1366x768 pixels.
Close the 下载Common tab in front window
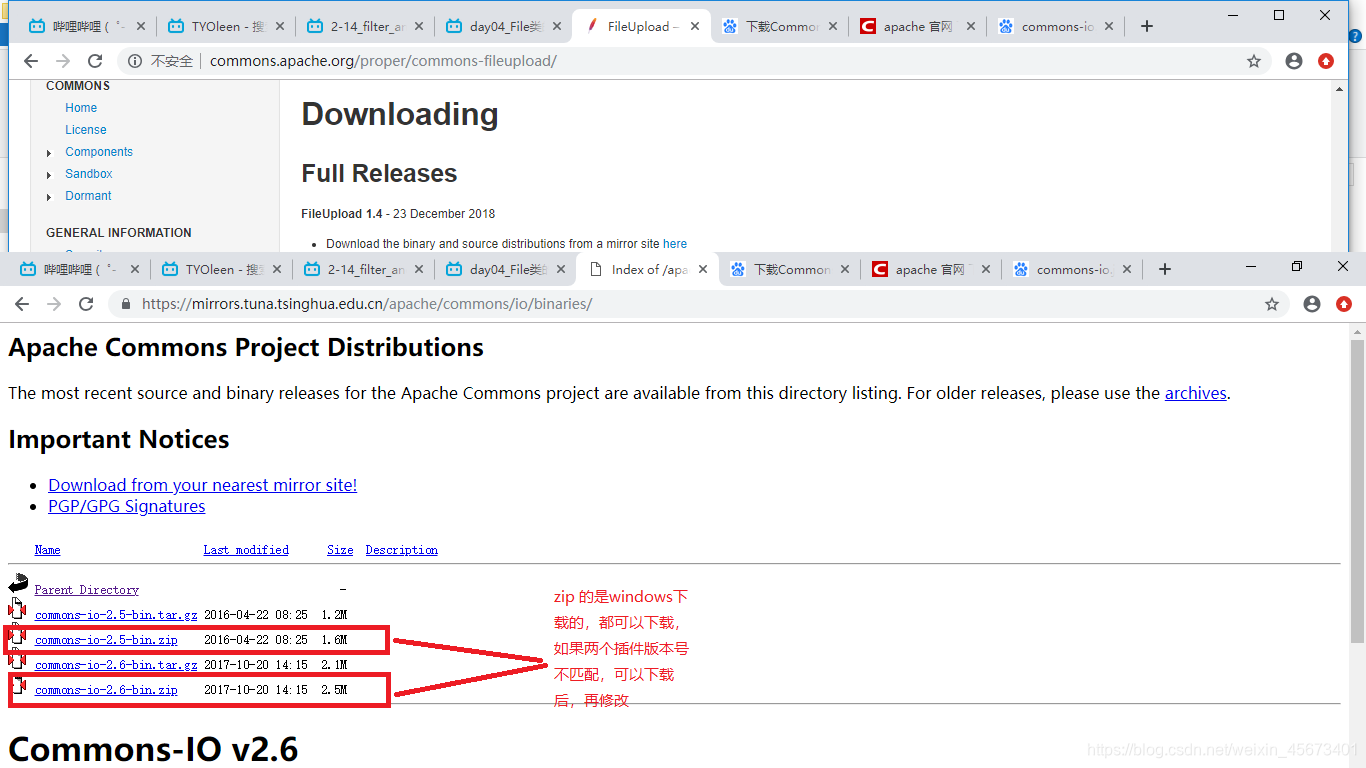click(x=845, y=269)
